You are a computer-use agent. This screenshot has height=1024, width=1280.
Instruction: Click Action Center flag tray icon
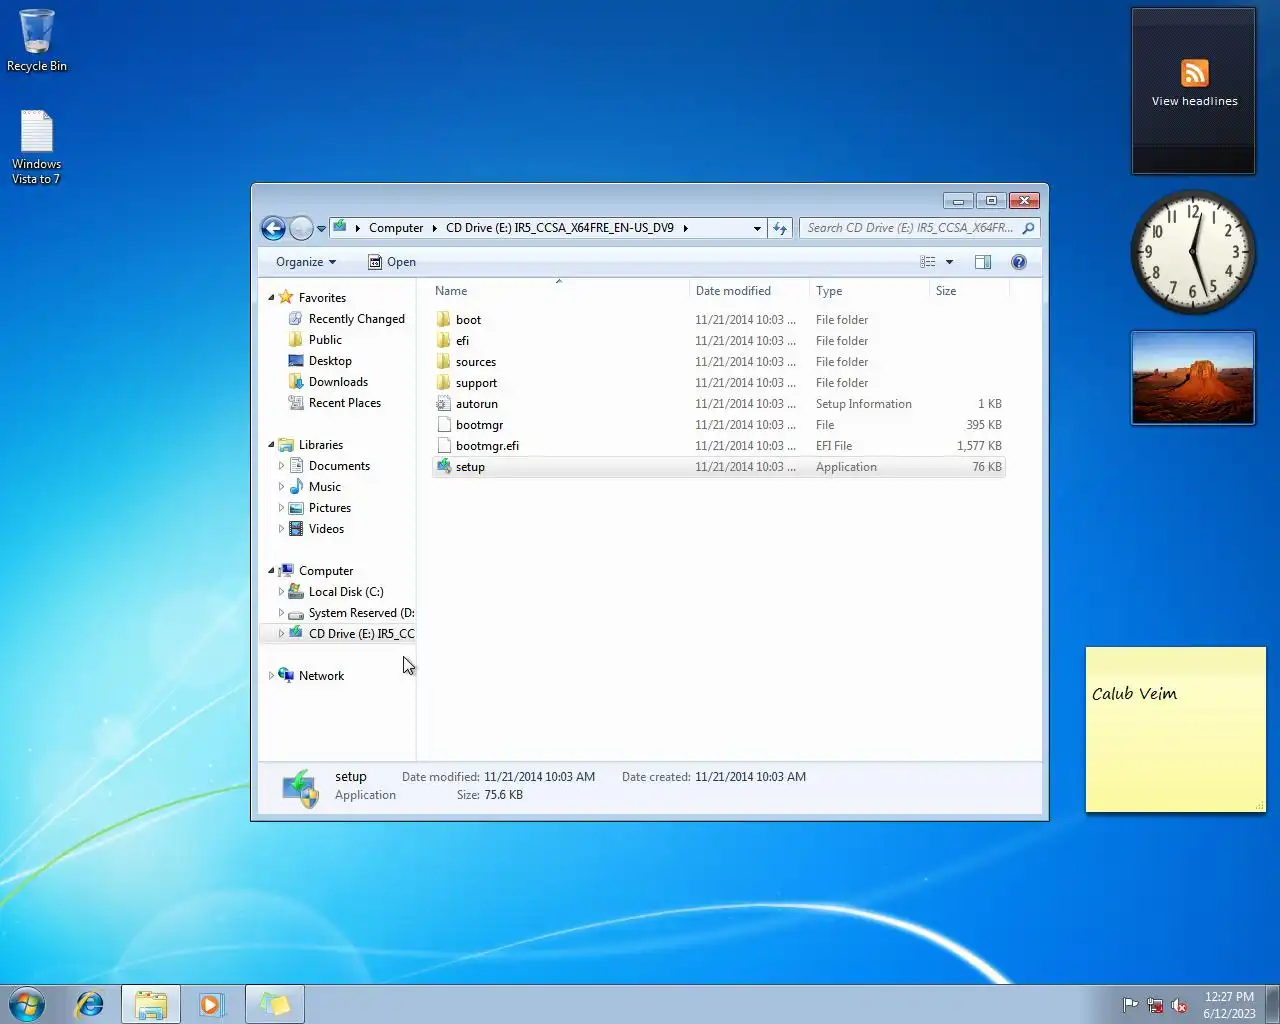point(1130,1005)
